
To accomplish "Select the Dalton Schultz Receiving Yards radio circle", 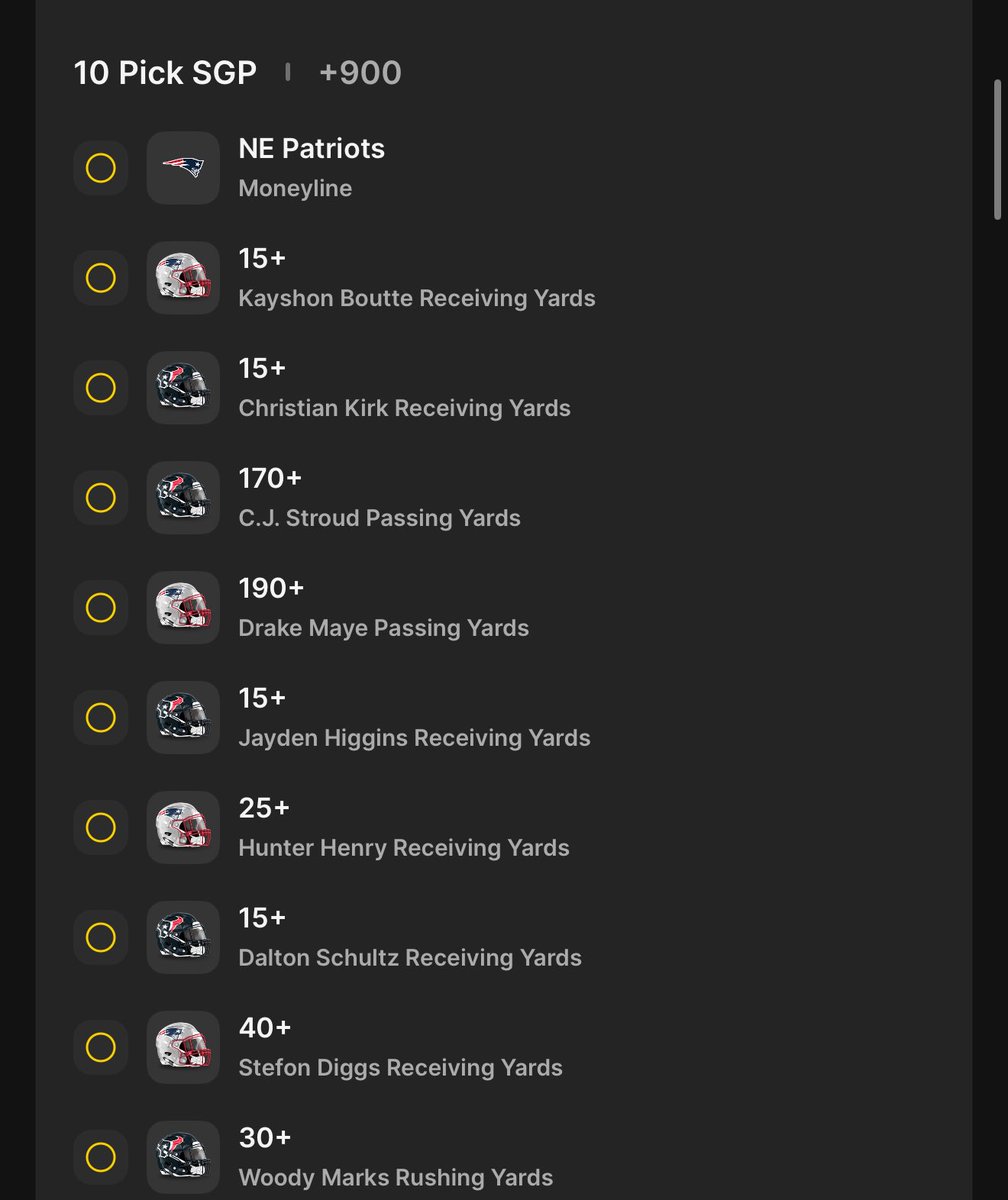I will (101, 938).
